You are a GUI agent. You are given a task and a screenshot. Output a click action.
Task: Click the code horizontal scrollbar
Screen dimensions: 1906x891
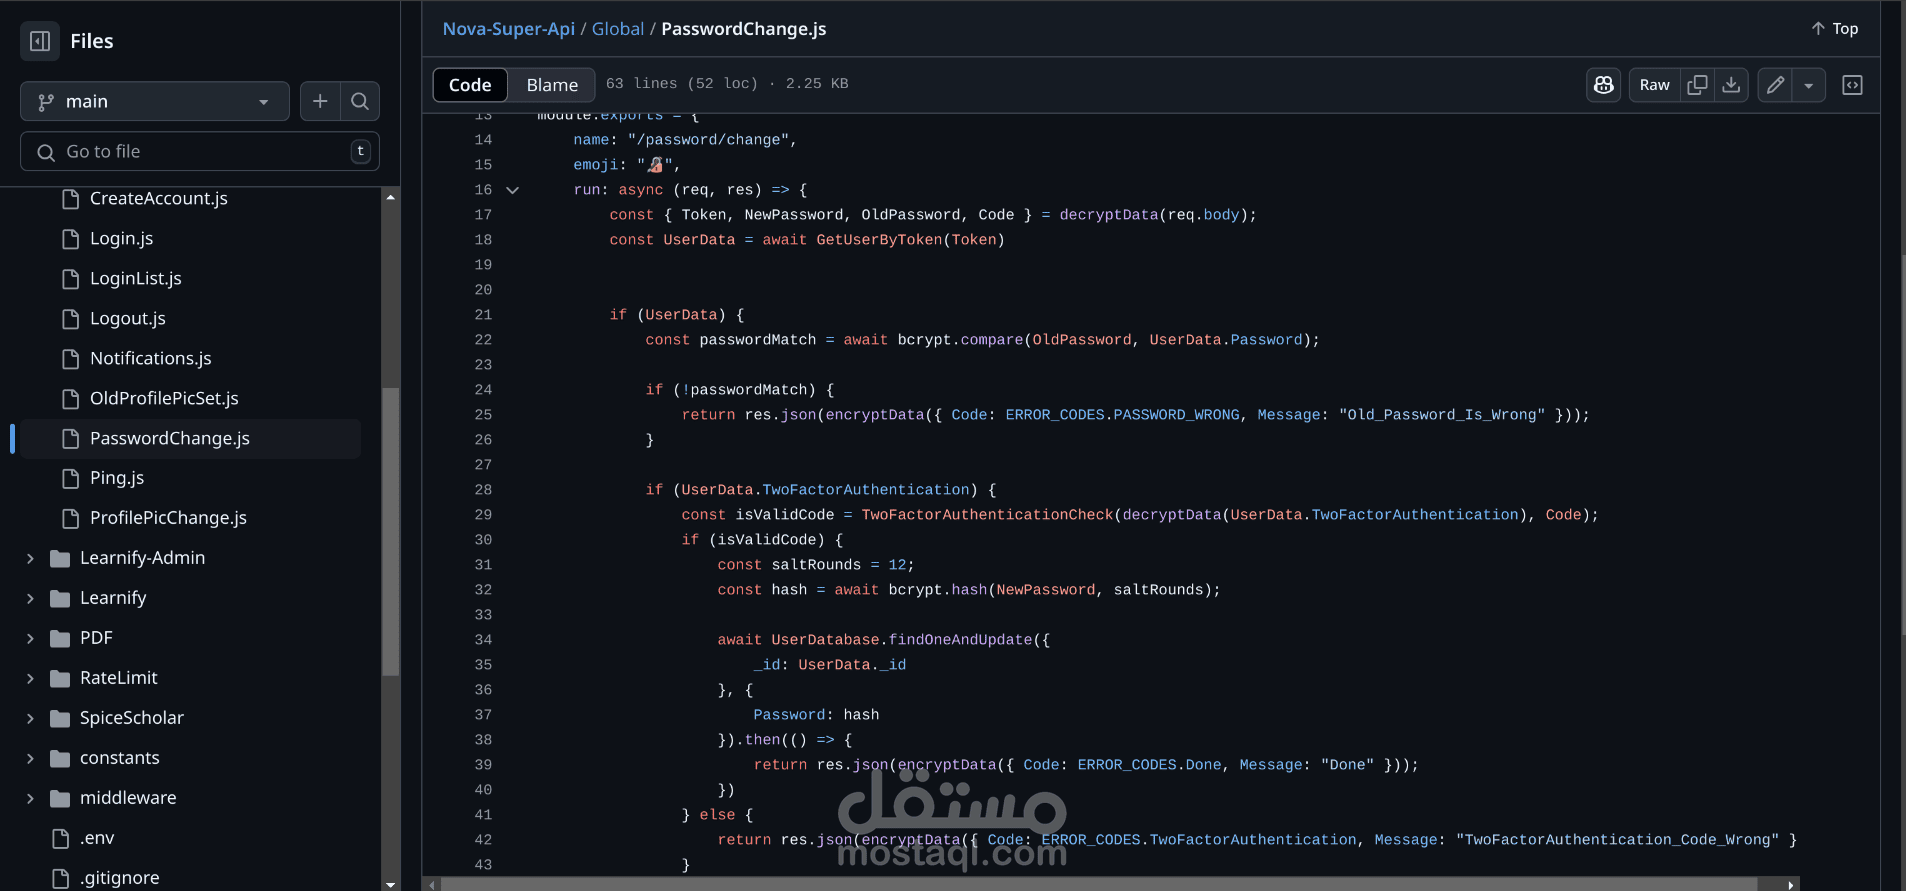1100,885
